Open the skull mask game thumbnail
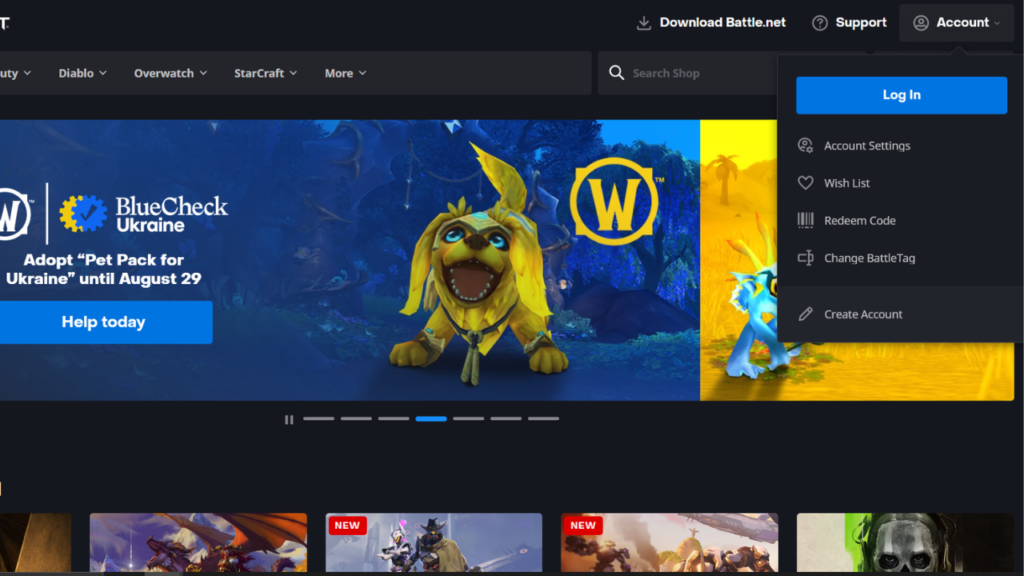 pos(905,543)
